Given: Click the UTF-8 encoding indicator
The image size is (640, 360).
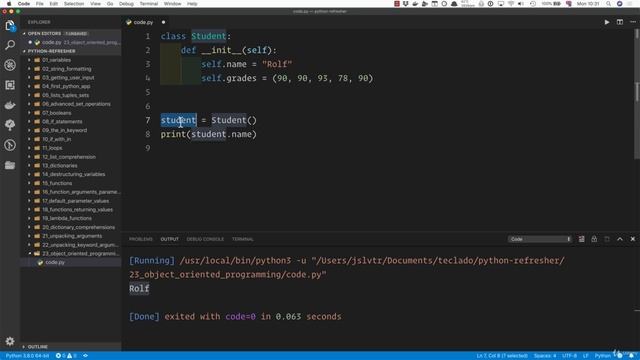Looking at the screenshot, I should pyautogui.click(x=569, y=356).
